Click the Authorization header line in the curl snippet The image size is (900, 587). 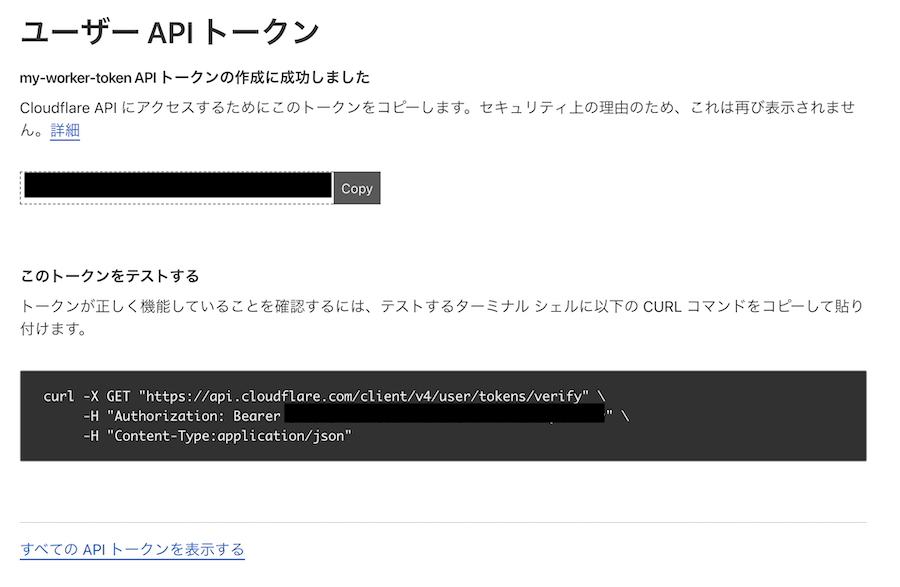click(x=180, y=416)
